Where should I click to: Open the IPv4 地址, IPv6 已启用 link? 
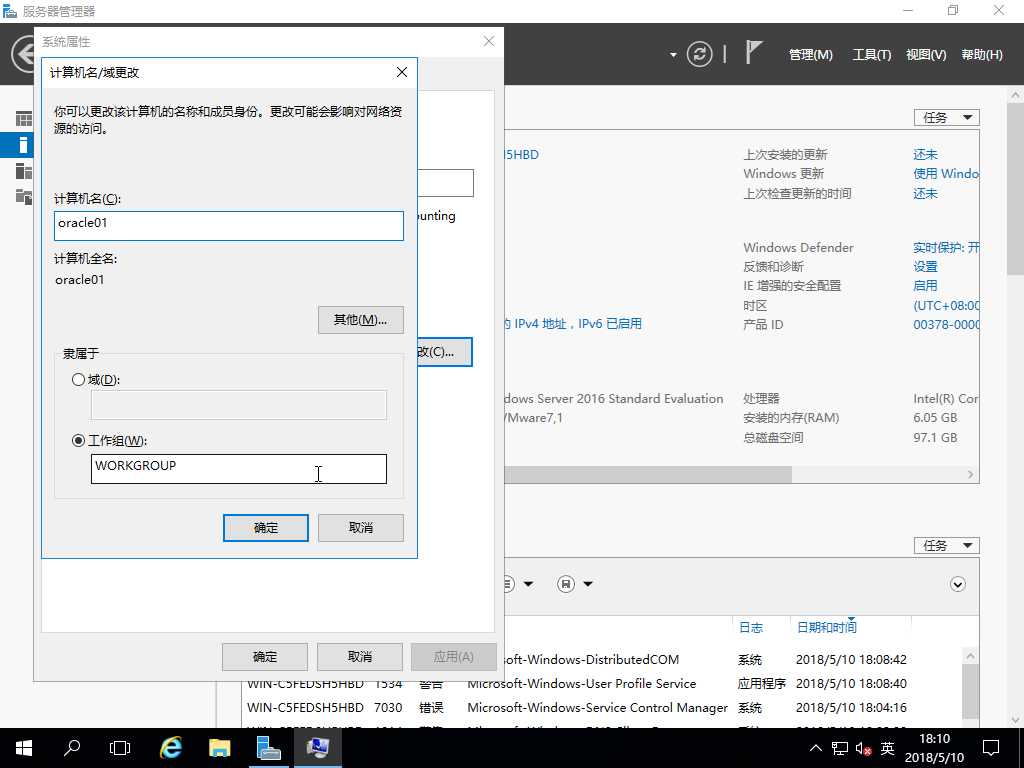[573, 324]
